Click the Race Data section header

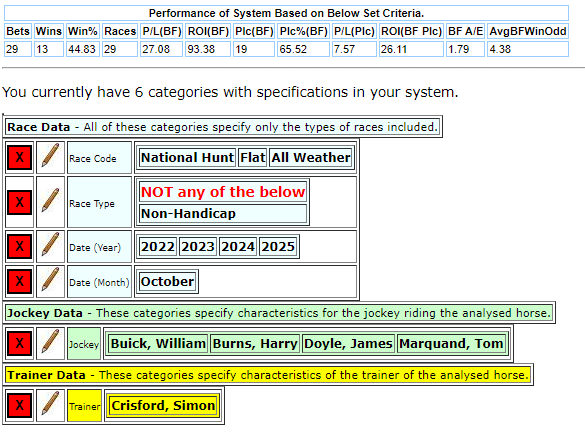(x=222, y=127)
